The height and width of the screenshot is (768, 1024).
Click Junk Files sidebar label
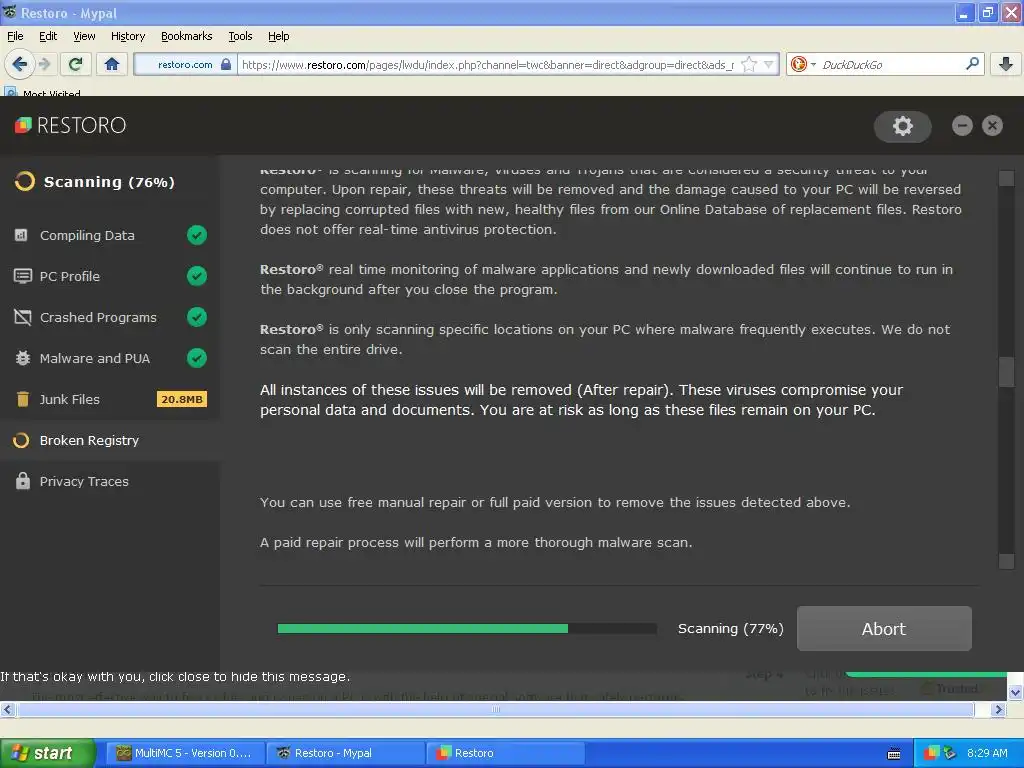click(x=70, y=399)
